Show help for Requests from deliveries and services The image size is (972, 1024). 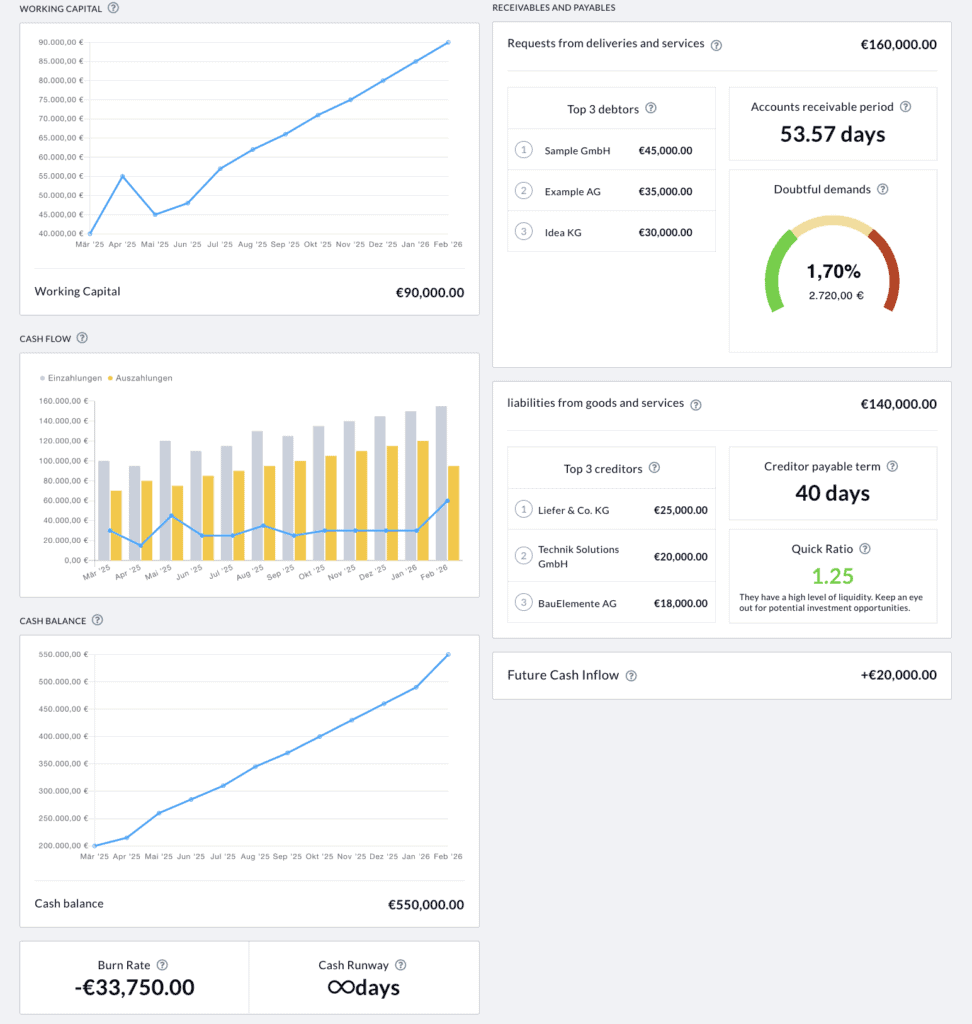[716, 45]
